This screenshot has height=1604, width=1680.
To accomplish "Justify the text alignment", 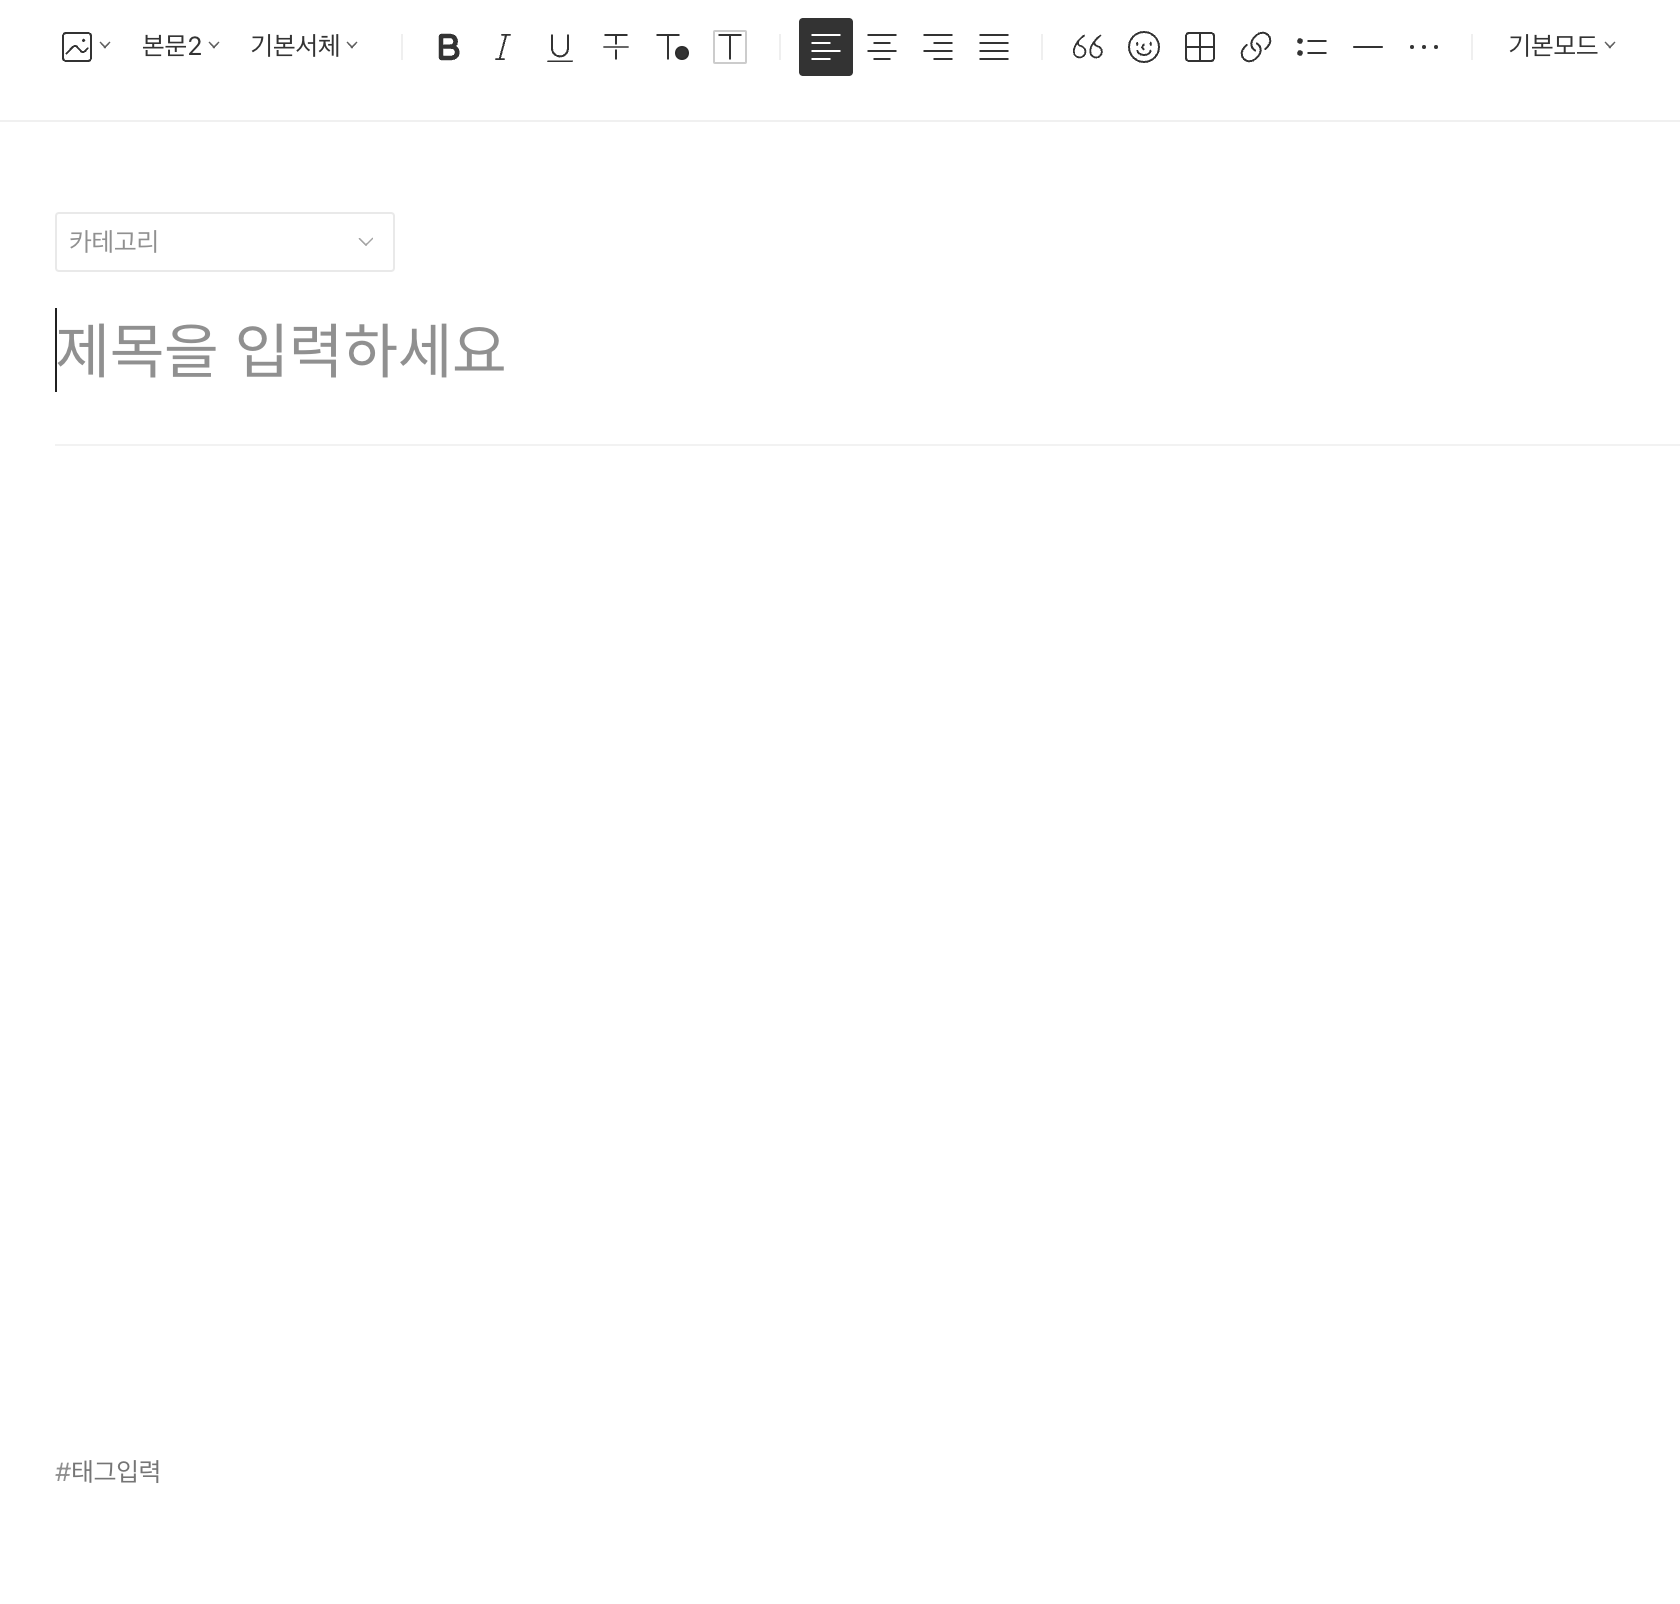I will tap(994, 47).
